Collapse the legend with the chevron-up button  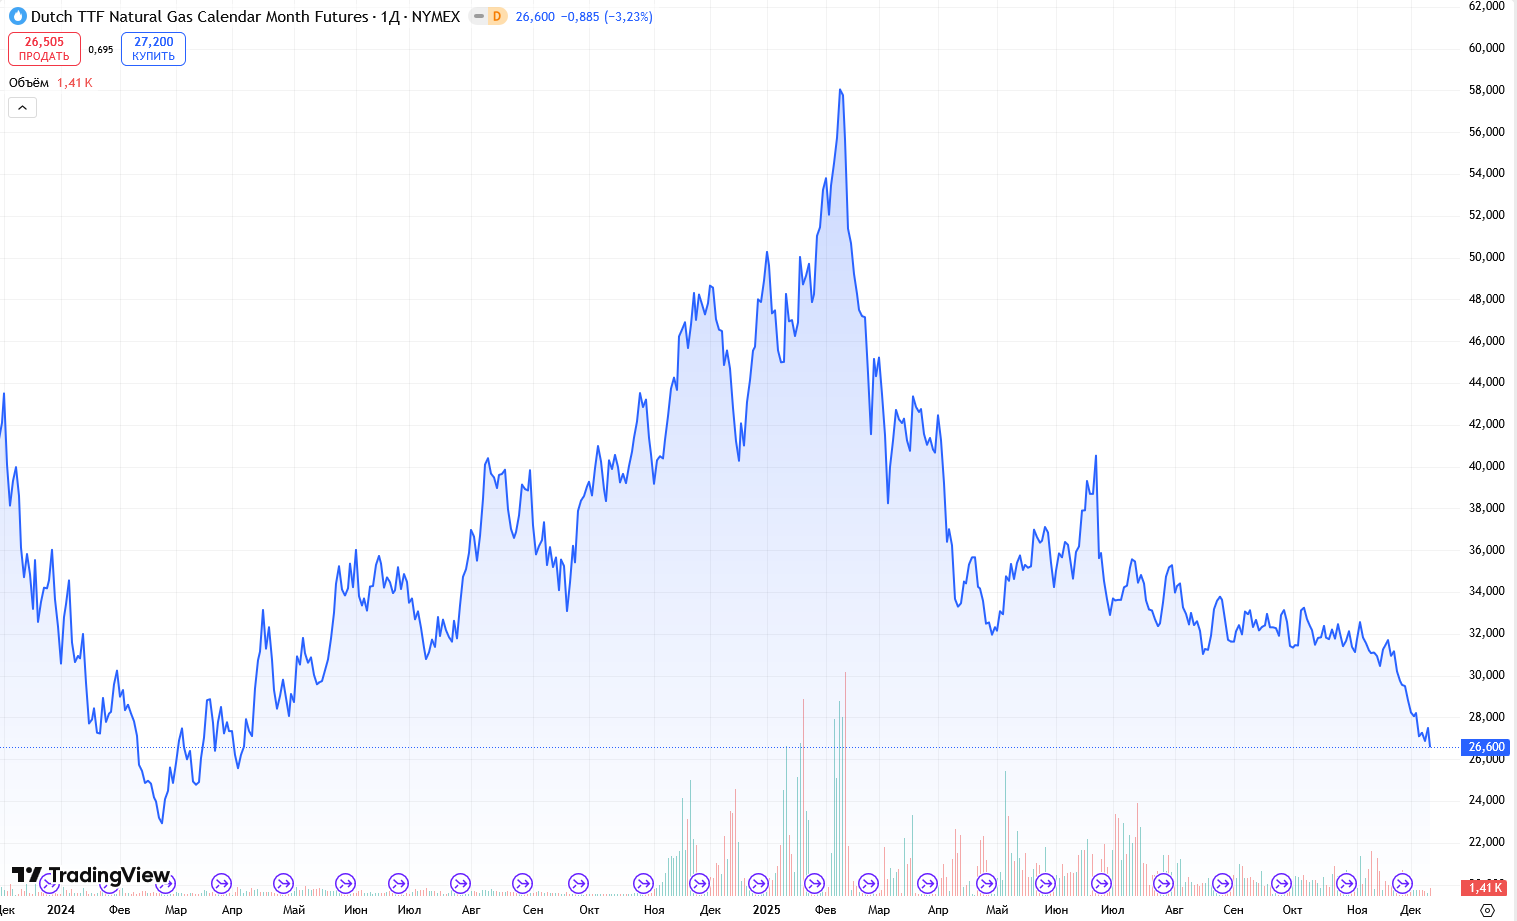coord(22,107)
